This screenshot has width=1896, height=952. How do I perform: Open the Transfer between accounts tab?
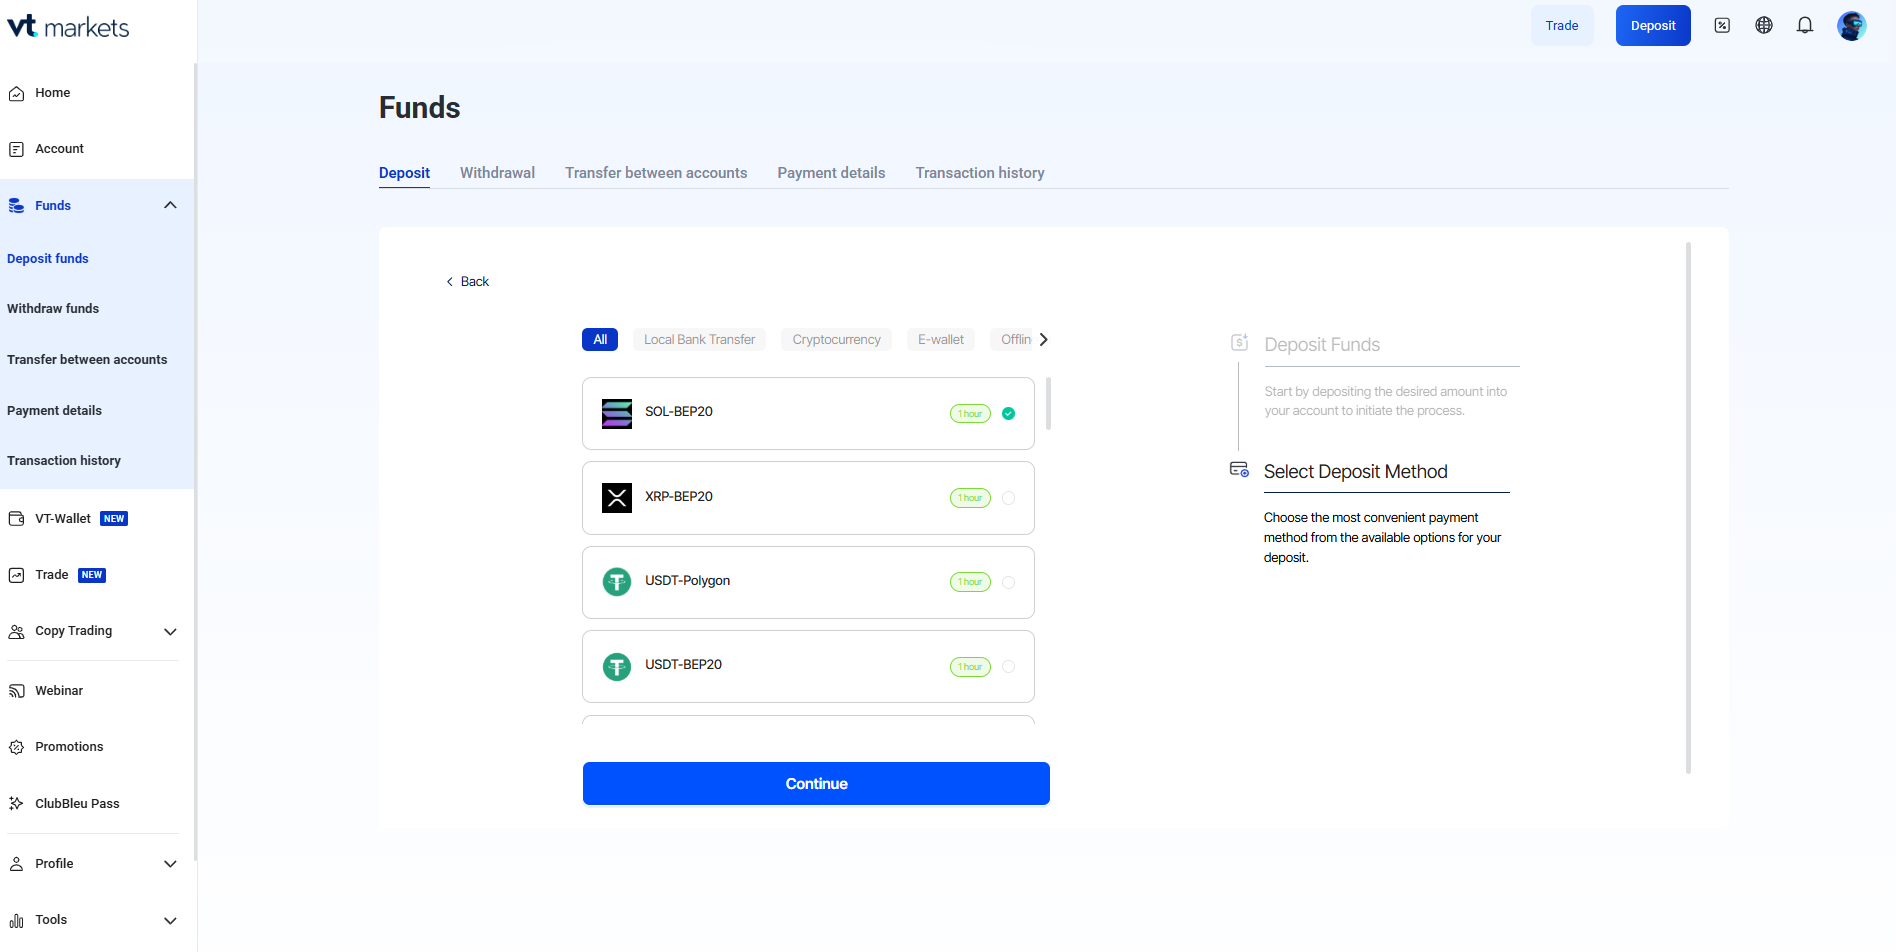coord(656,173)
